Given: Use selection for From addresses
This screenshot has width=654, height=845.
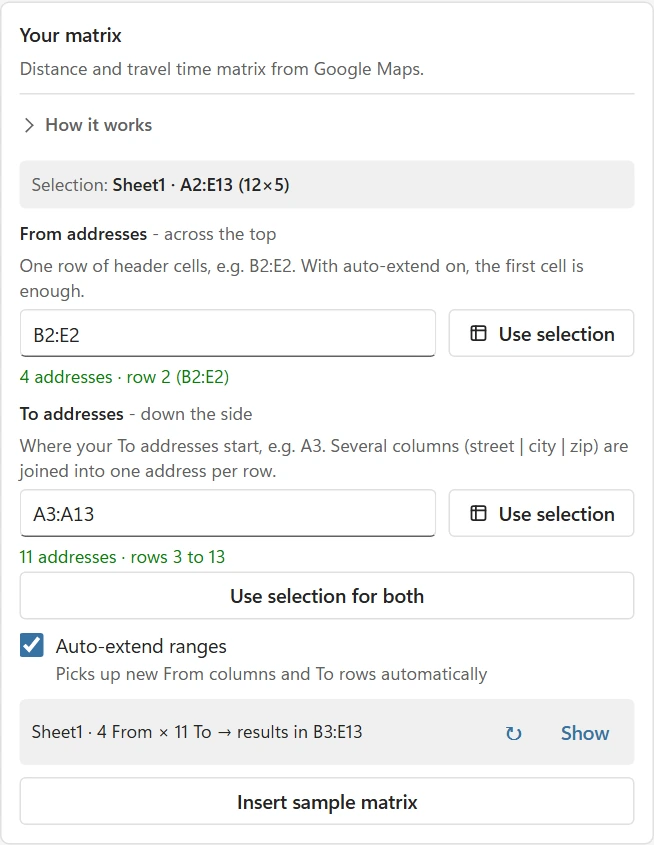Looking at the screenshot, I should pos(541,334).
